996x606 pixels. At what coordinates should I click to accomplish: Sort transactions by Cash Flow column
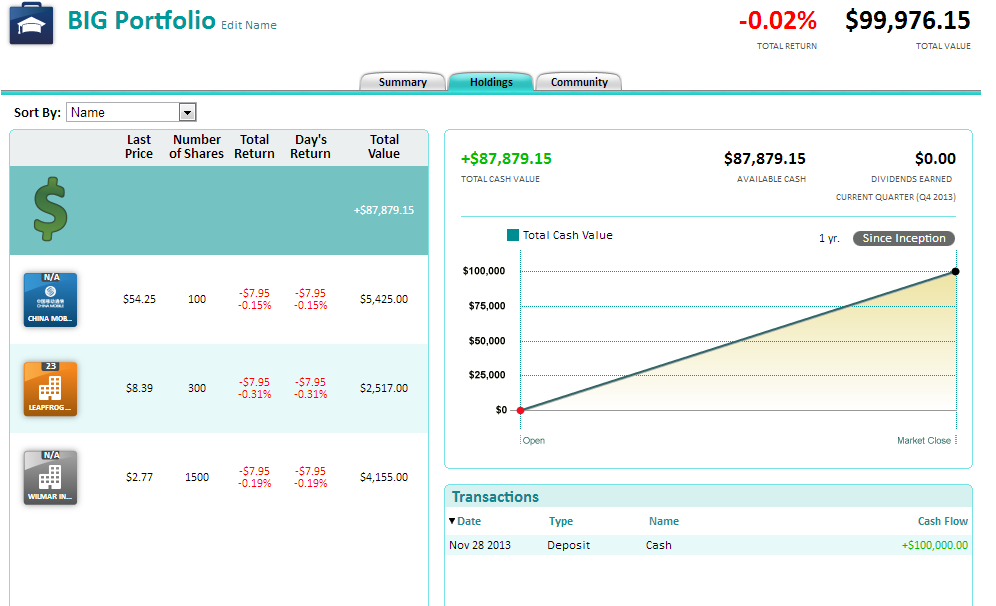pyautogui.click(x=942, y=521)
